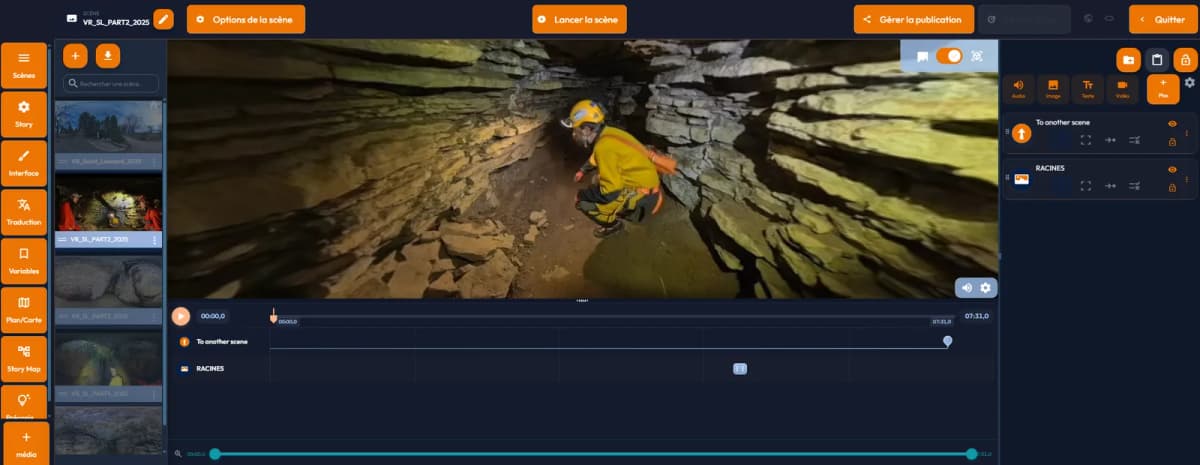Screen dimensions: 1200x465
Task: Open the Traduction sidebar panel
Action: point(24,211)
